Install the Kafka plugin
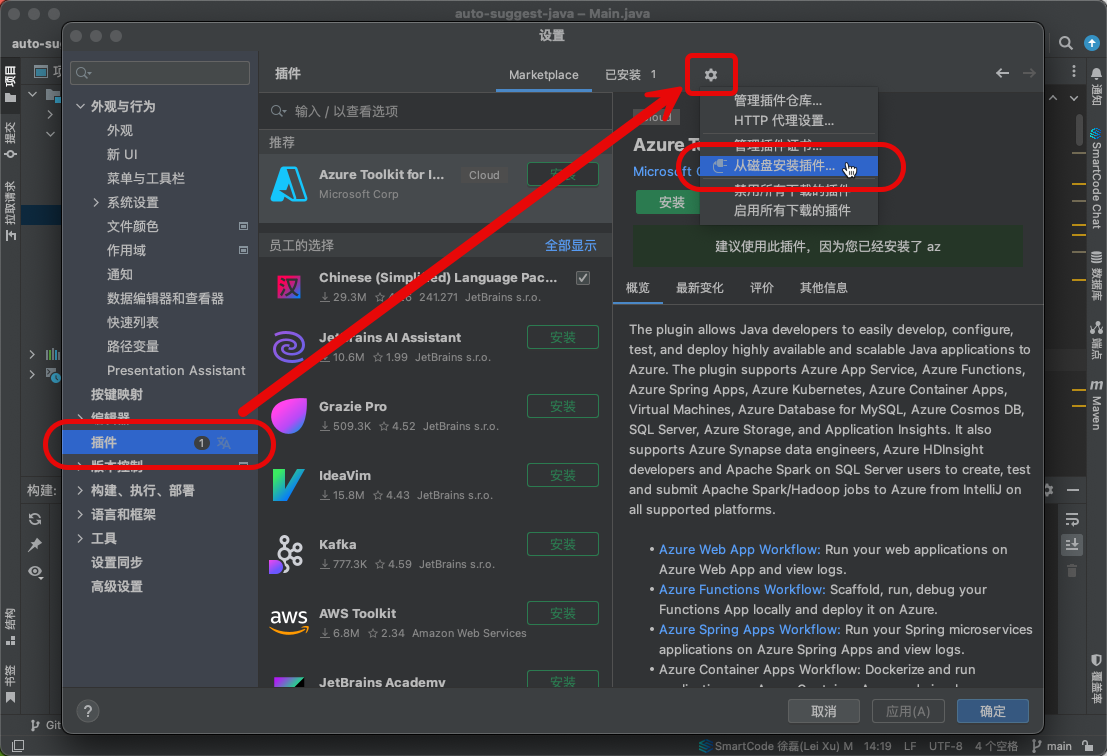 click(563, 544)
